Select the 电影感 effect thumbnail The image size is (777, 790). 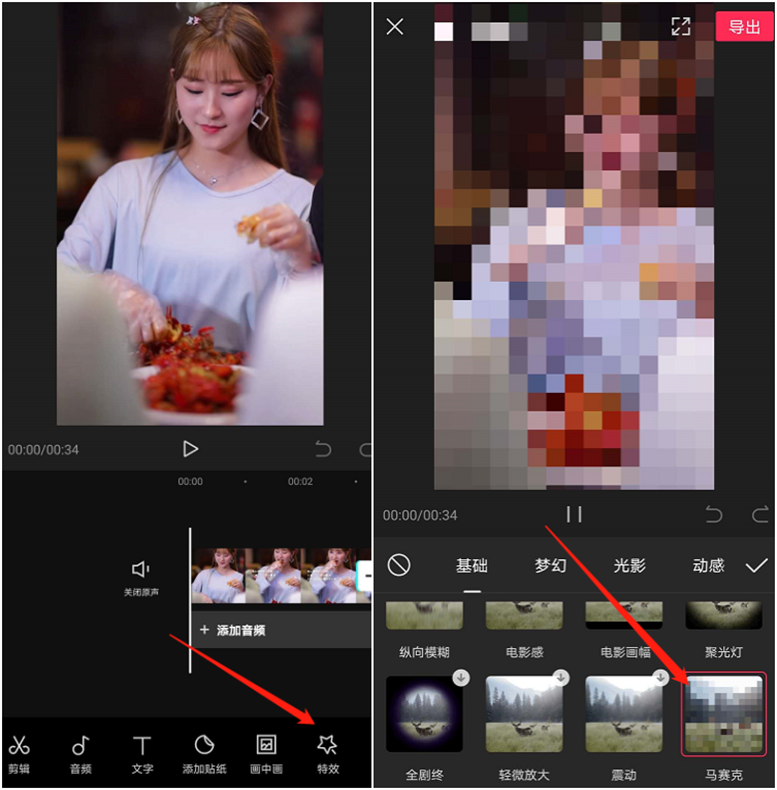pos(524,615)
